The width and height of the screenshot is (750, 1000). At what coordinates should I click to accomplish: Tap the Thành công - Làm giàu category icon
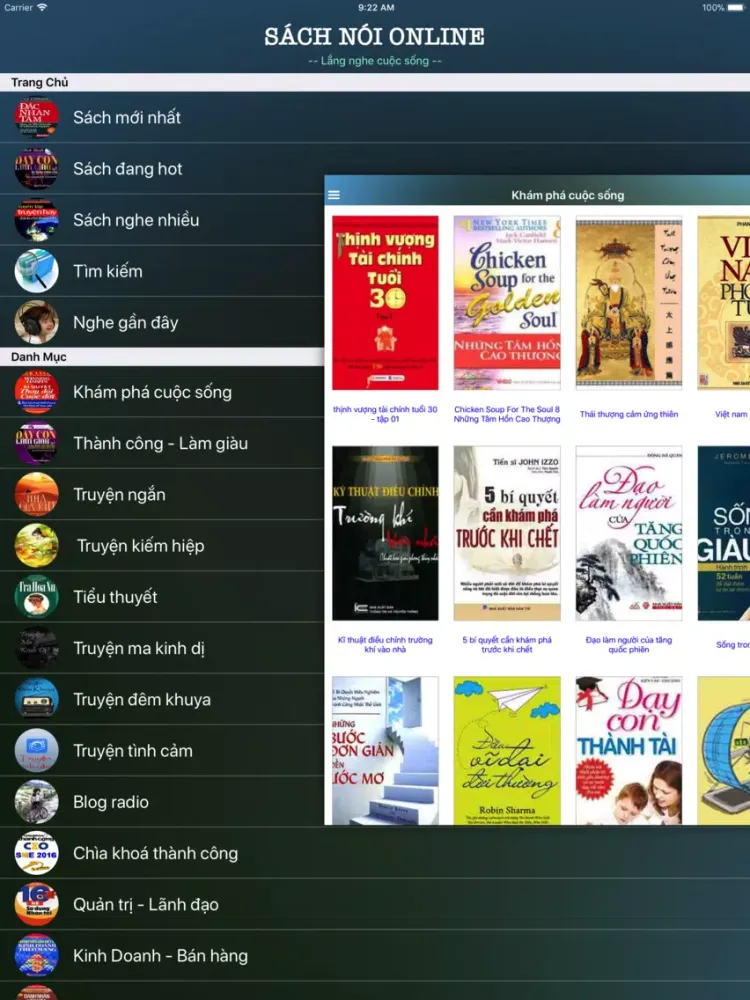(36, 443)
